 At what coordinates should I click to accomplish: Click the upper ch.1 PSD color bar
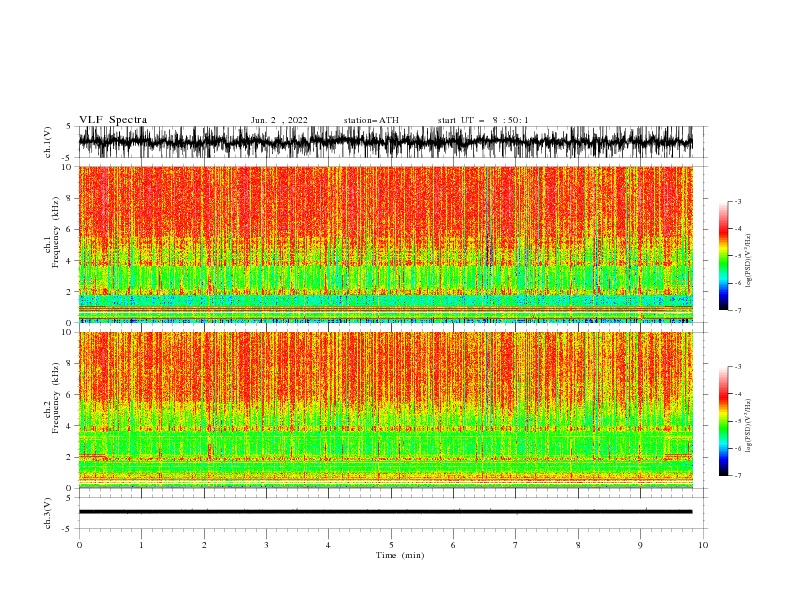tap(723, 256)
